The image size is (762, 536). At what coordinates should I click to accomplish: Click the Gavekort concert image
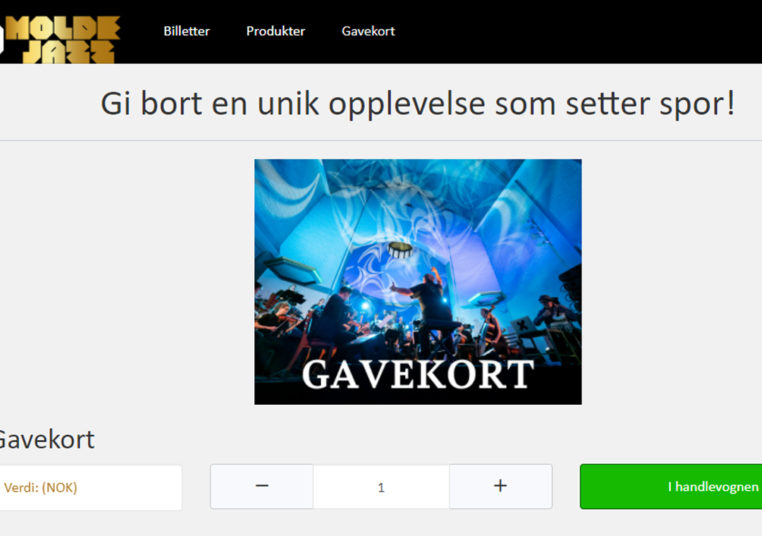[x=418, y=282]
